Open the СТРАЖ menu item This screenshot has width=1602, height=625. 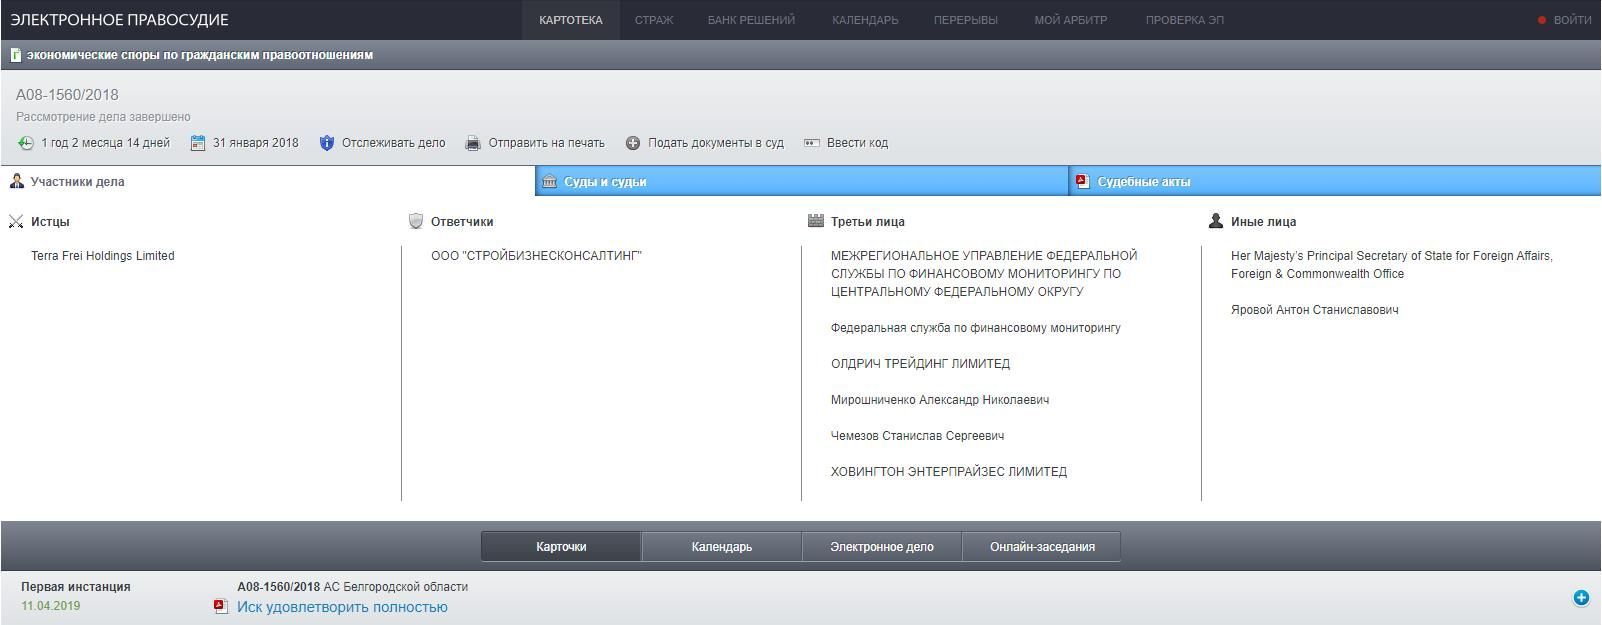click(654, 20)
